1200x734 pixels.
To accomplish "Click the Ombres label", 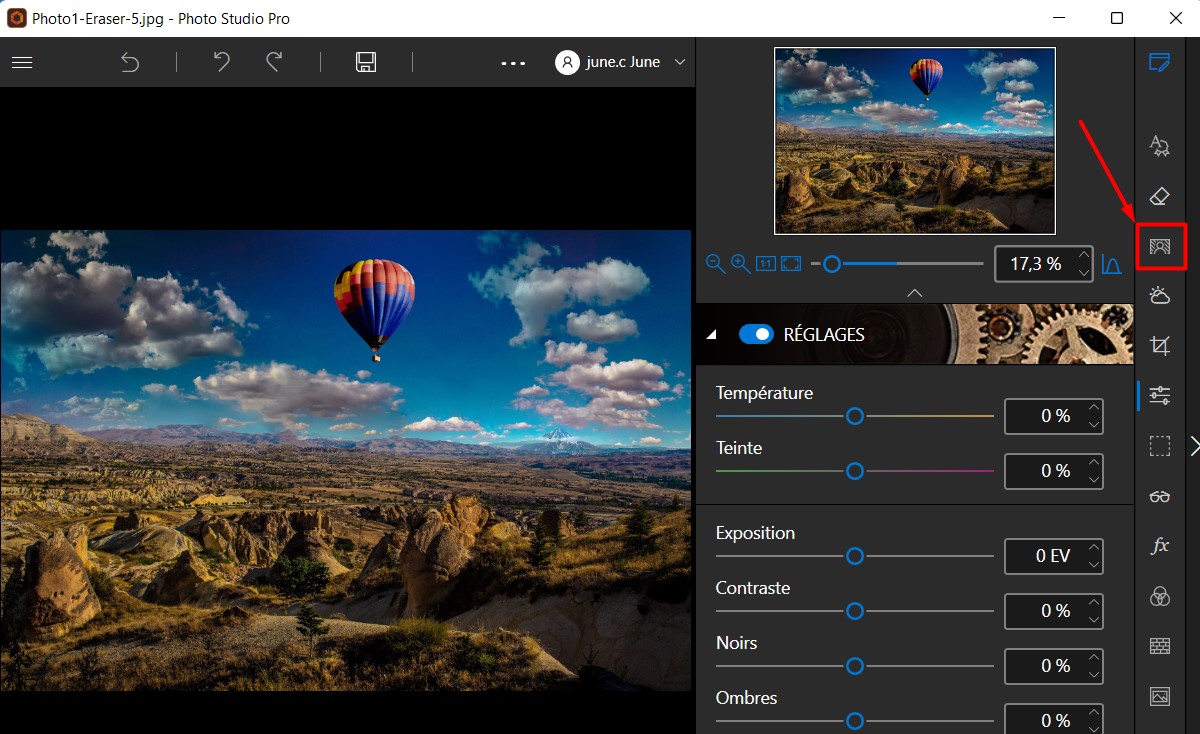I will point(746,698).
